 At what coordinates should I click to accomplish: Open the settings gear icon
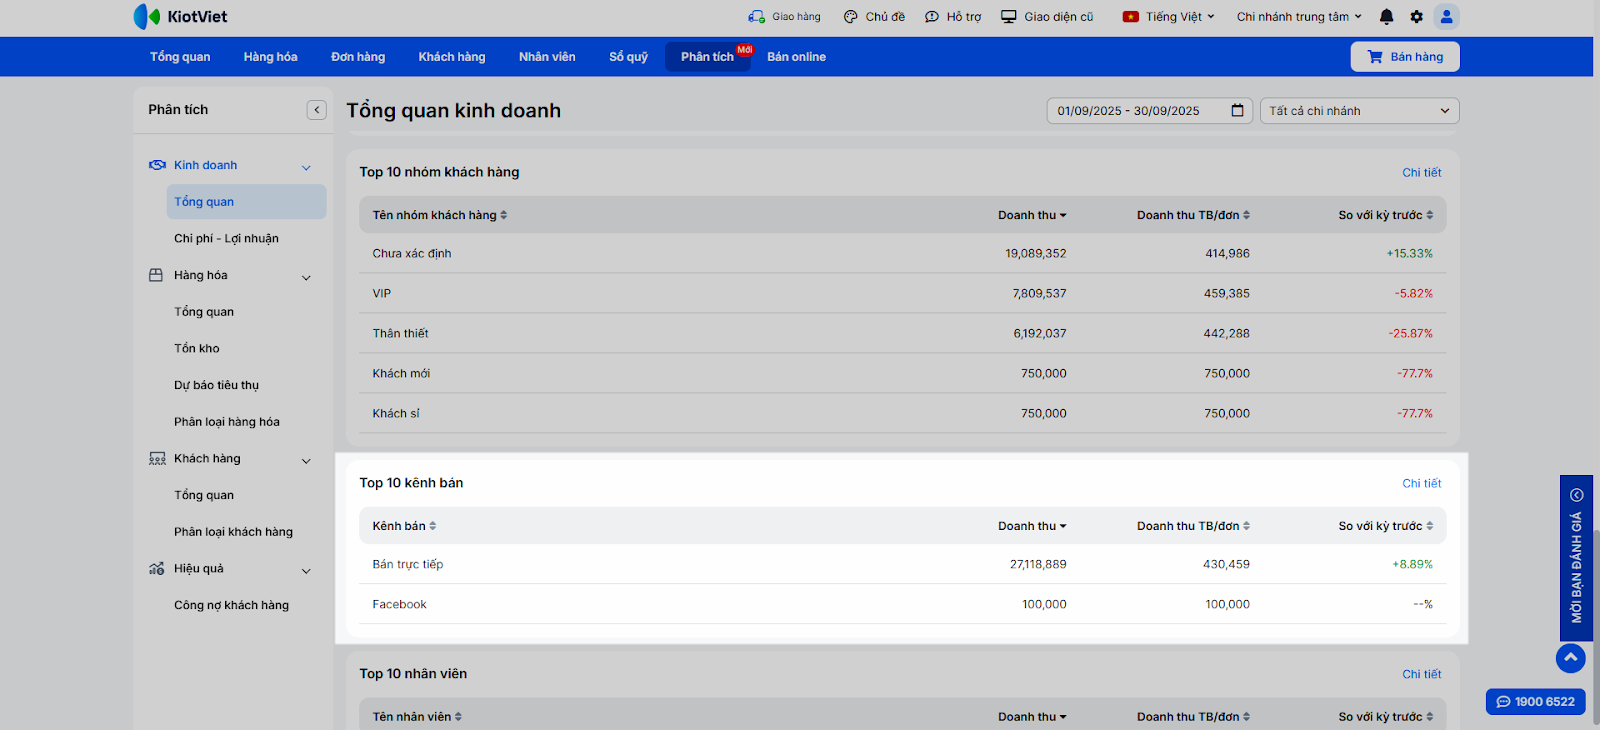coord(1416,17)
